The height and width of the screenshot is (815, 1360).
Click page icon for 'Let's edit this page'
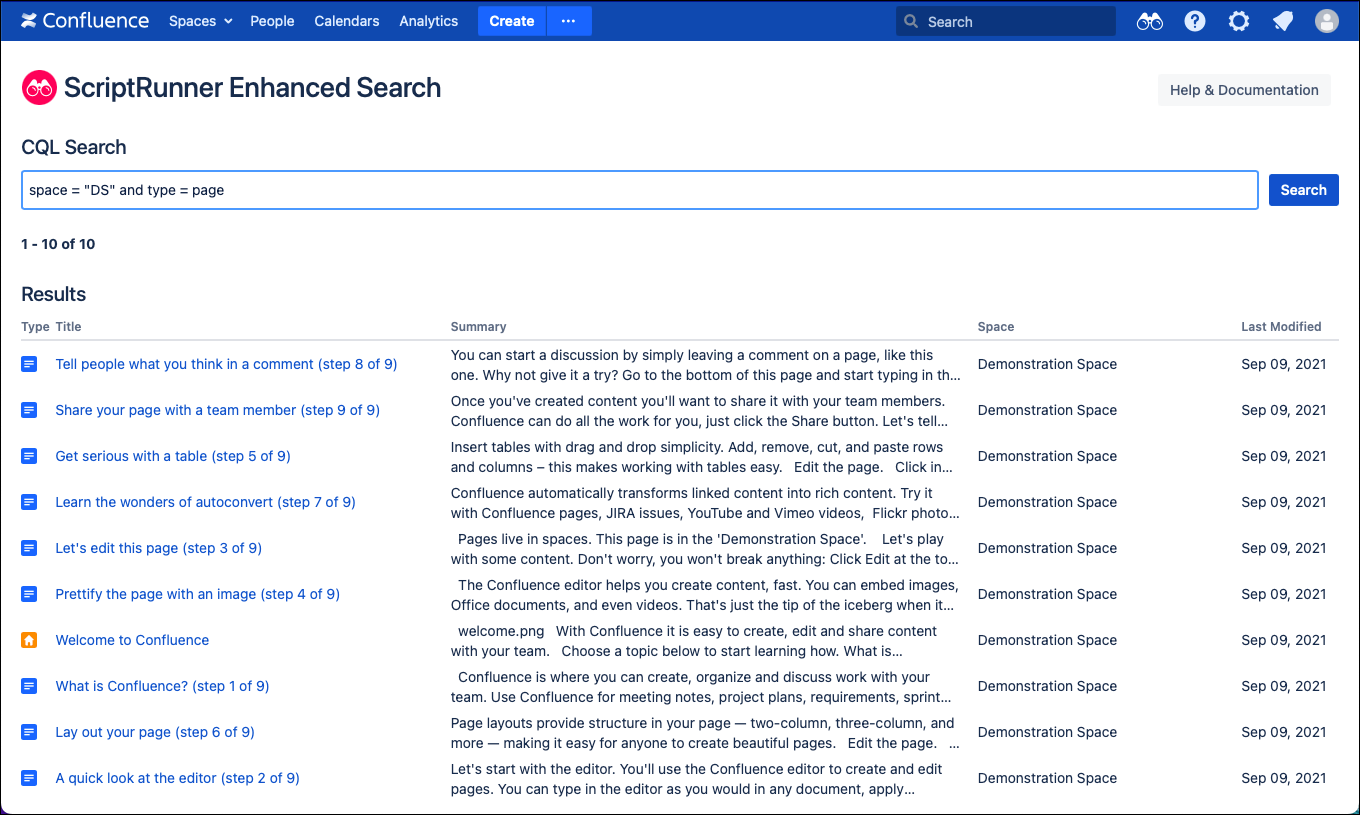point(29,548)
